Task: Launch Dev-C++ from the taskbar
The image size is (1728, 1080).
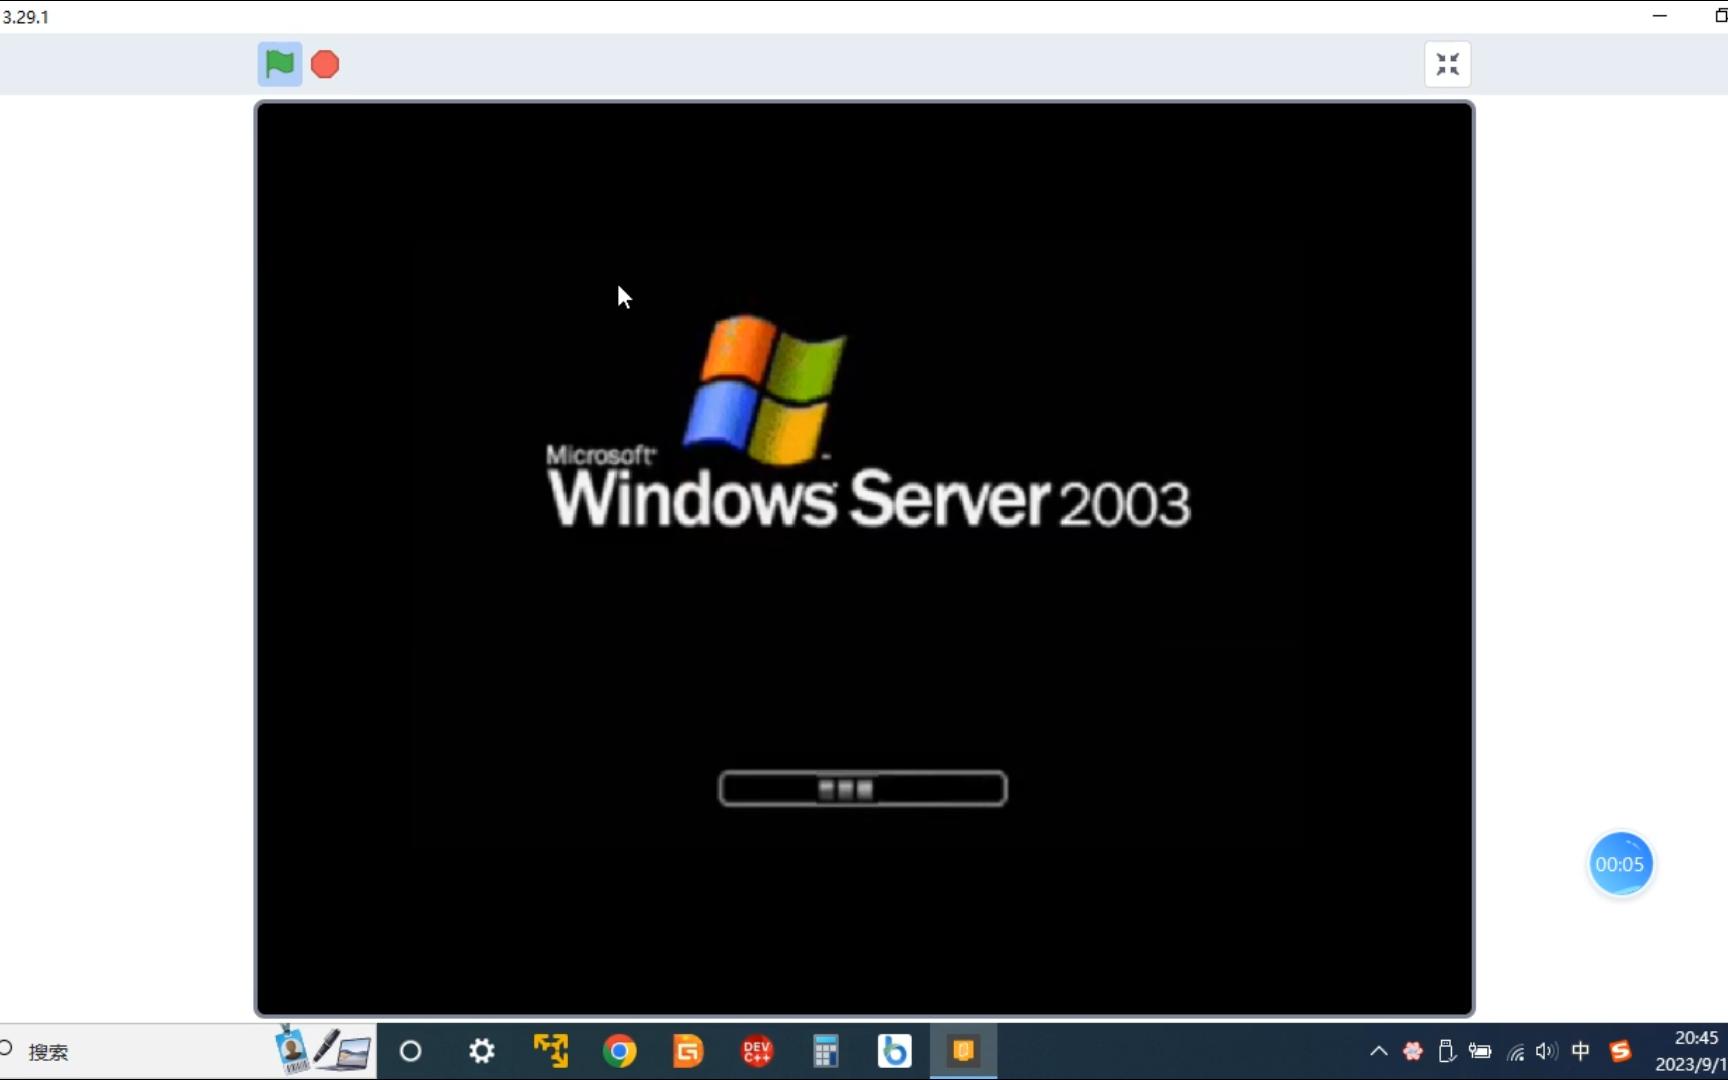Action: 757,1051
